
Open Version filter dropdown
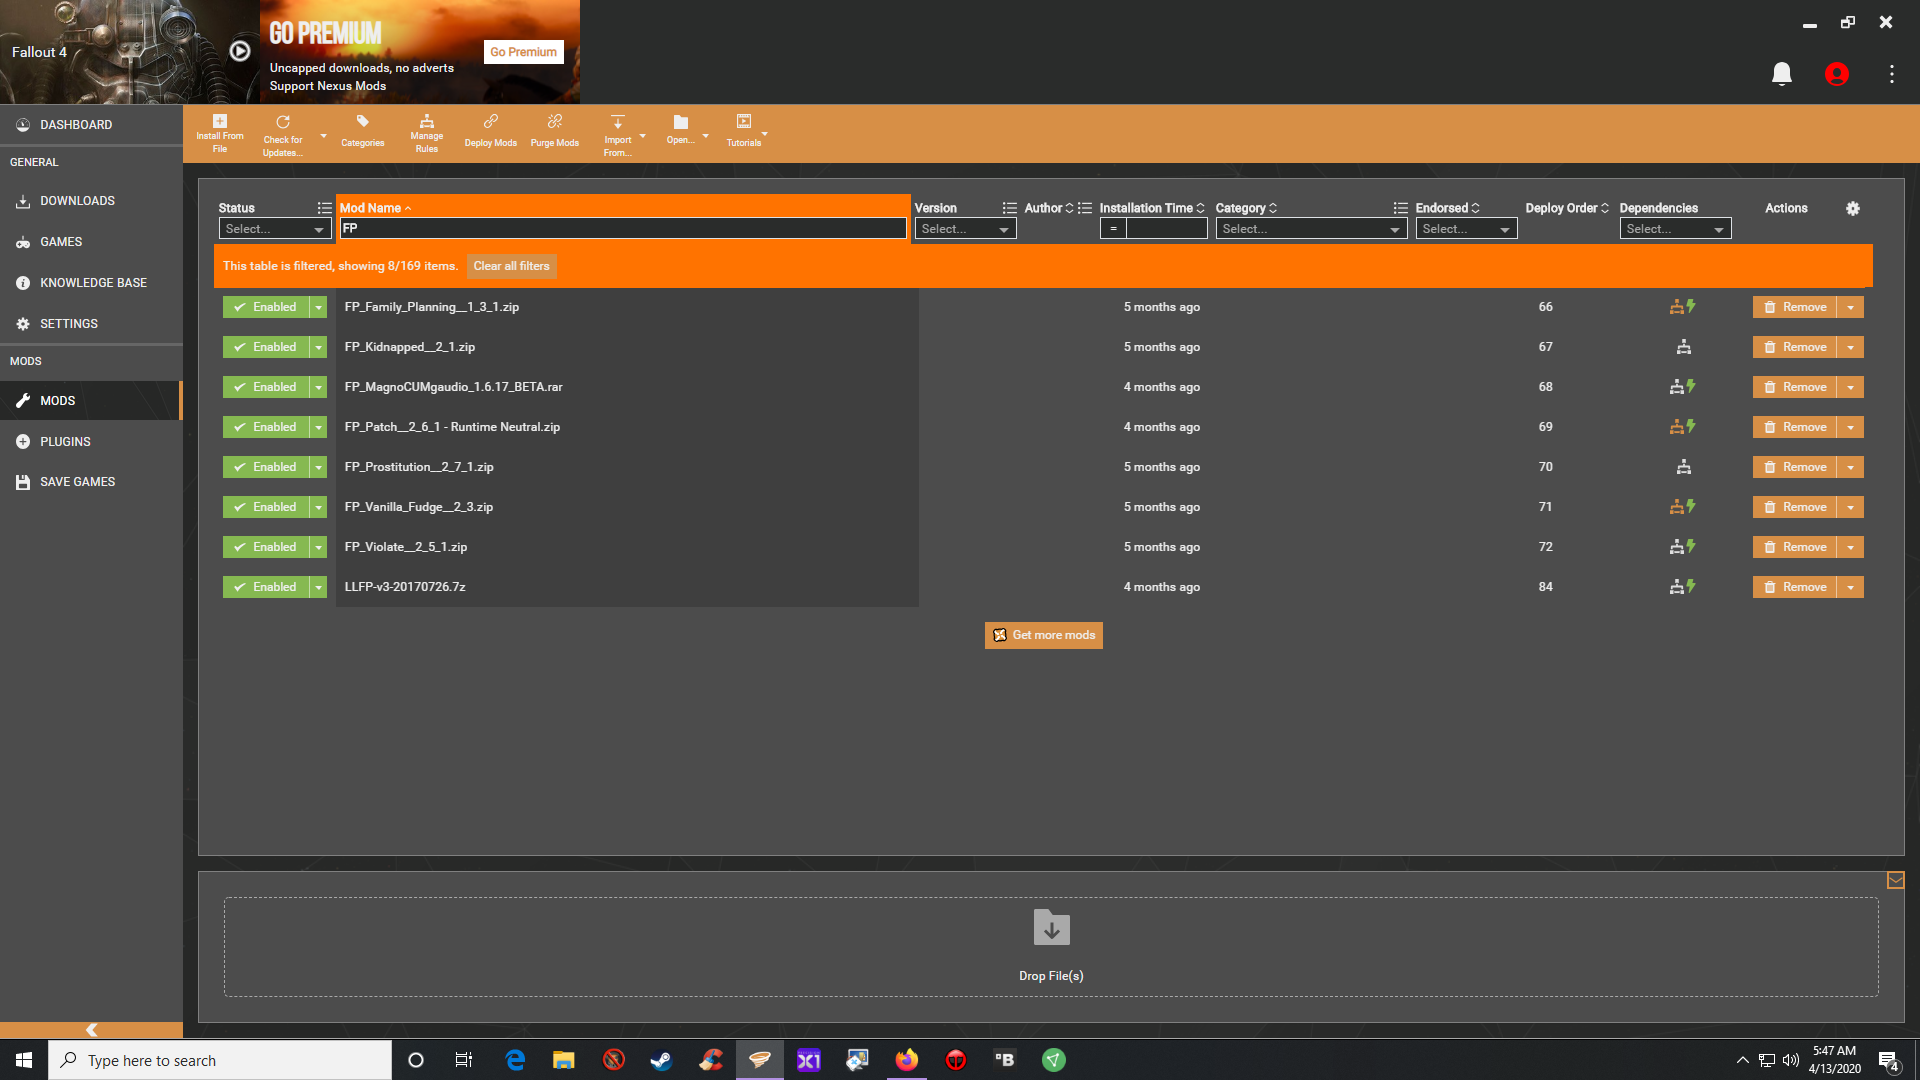click(x=965, y=229)
